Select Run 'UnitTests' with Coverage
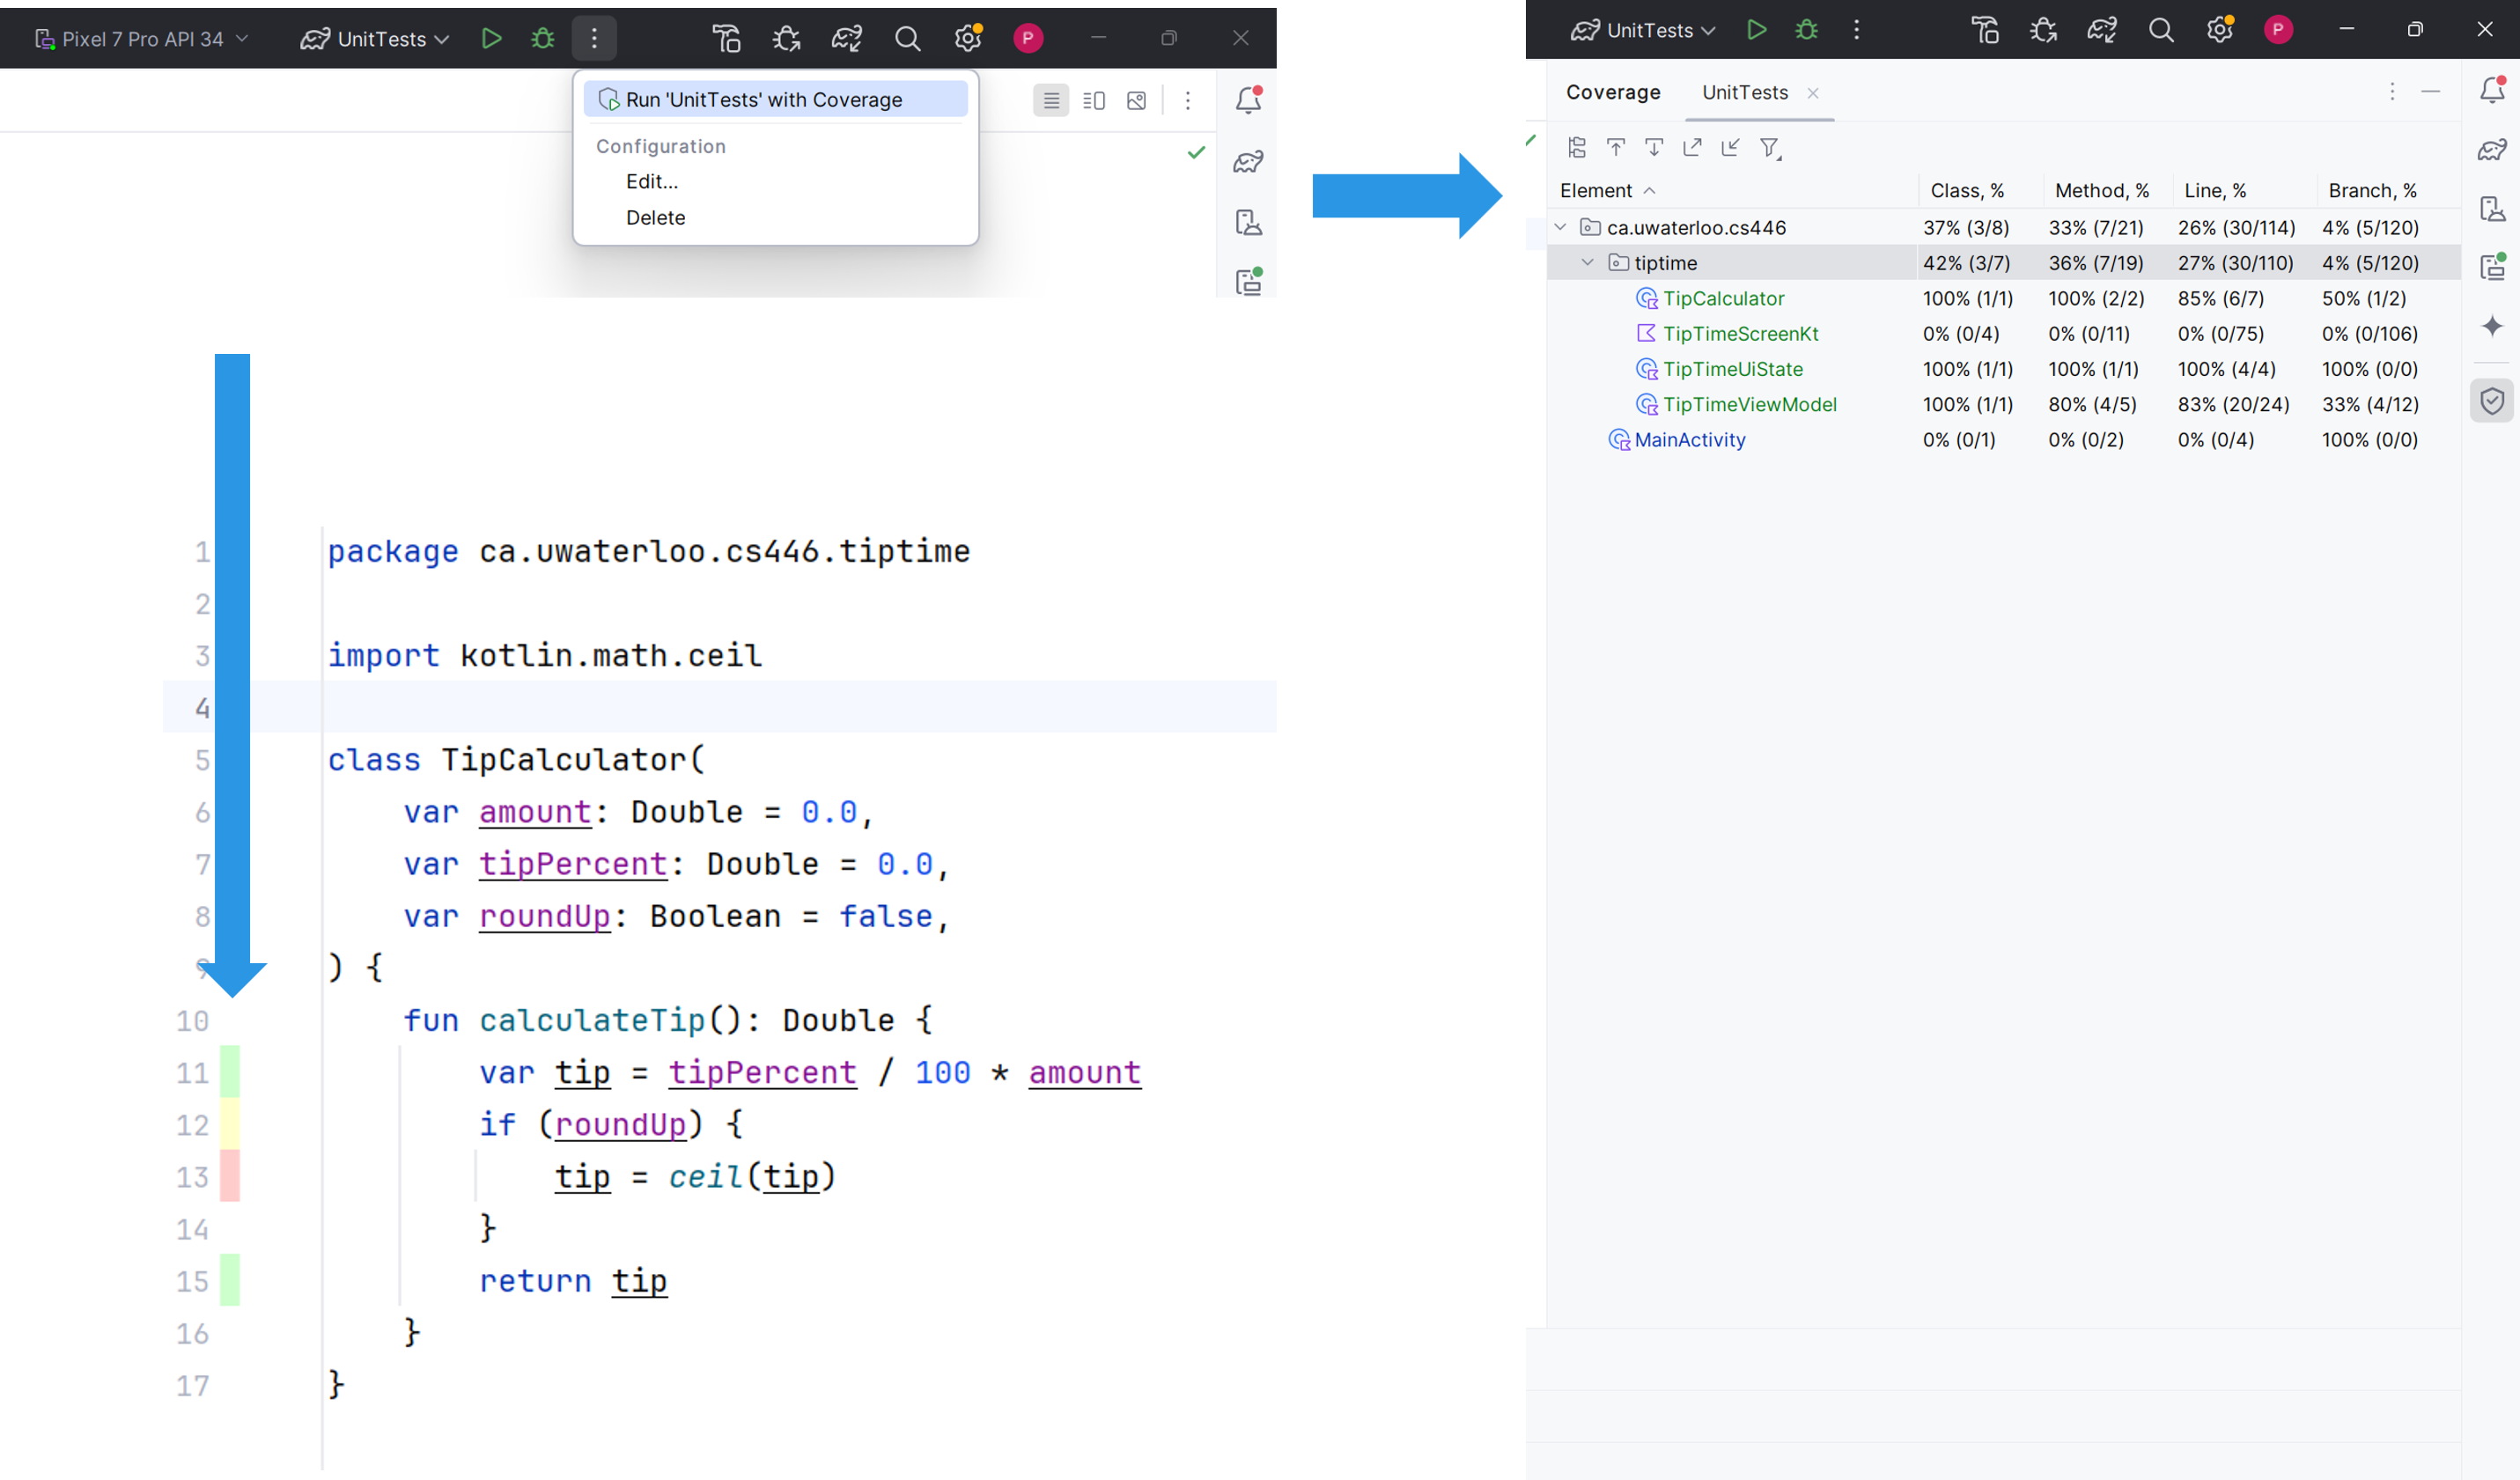Screen dimensions: 2520x1480 (775, 99)
